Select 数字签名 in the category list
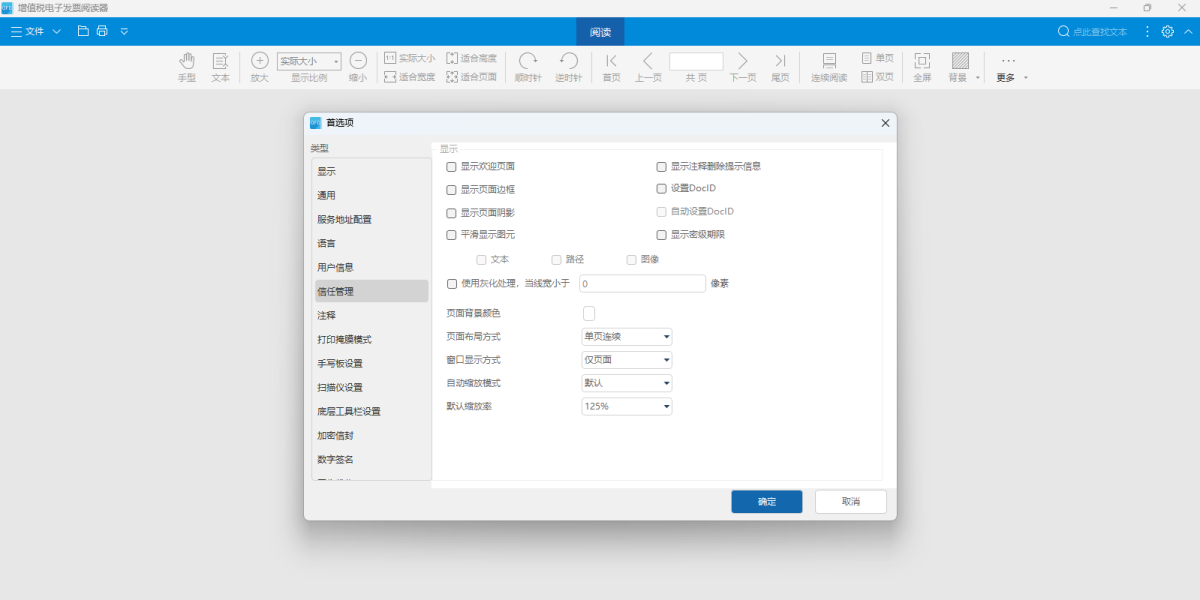This screenshot has width=1200, height=600. [335, 460]
